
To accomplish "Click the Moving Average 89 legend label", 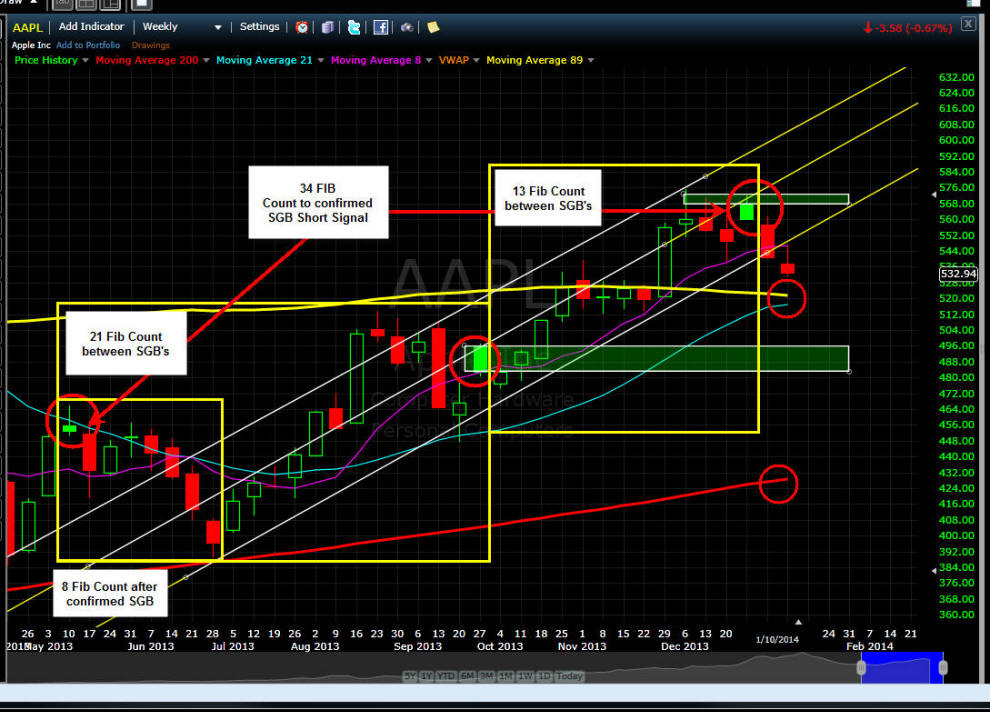I will click(535, 60).
